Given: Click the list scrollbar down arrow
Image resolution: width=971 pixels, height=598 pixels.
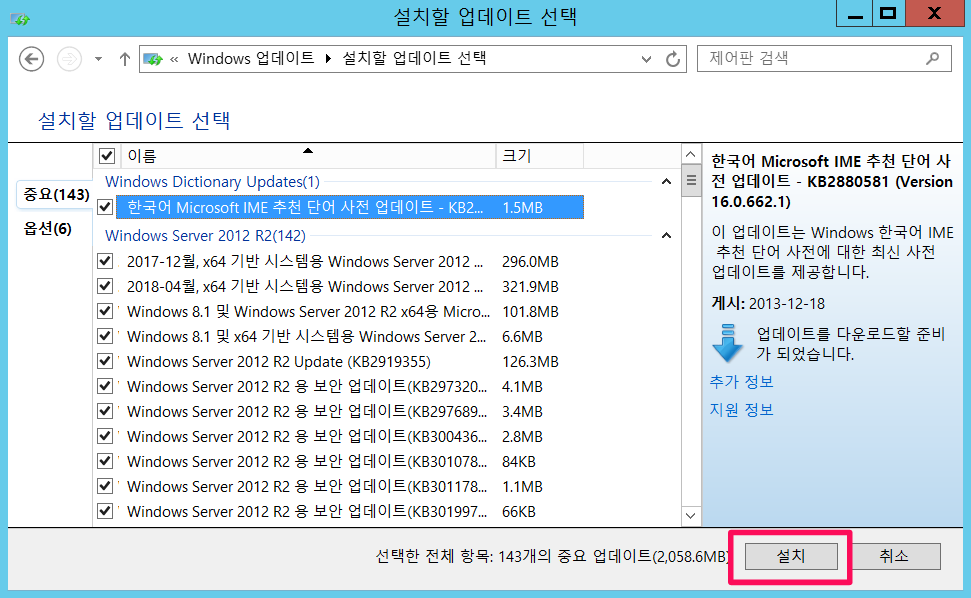Looking at the screenshot, I should point(691,516).
